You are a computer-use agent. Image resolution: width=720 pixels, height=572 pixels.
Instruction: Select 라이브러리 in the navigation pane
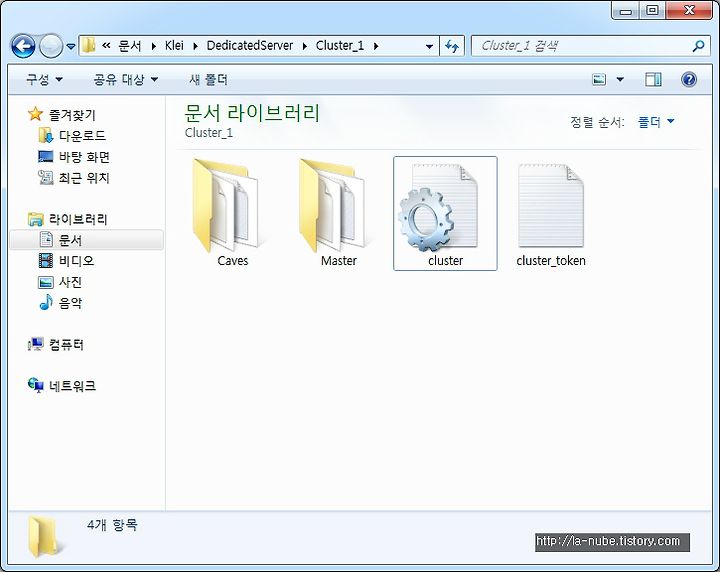(x=68, y=219)
